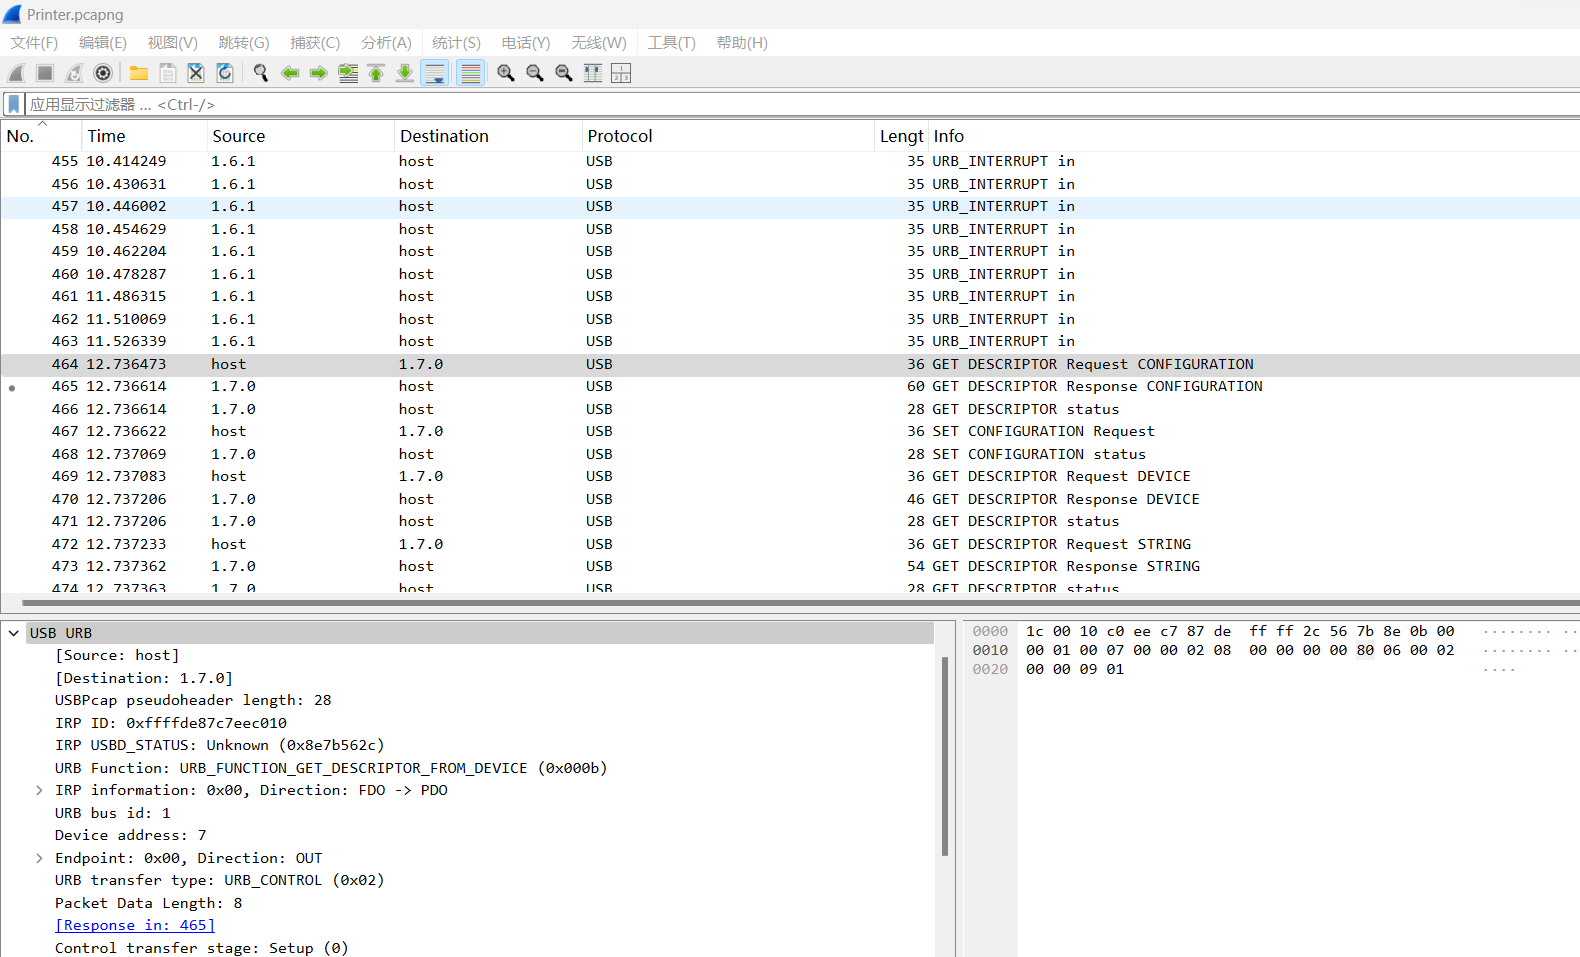Sort packets by the Protocol column
This screenshot has height=957, width=1580.
pyautogui.click(x=728, y=136)
